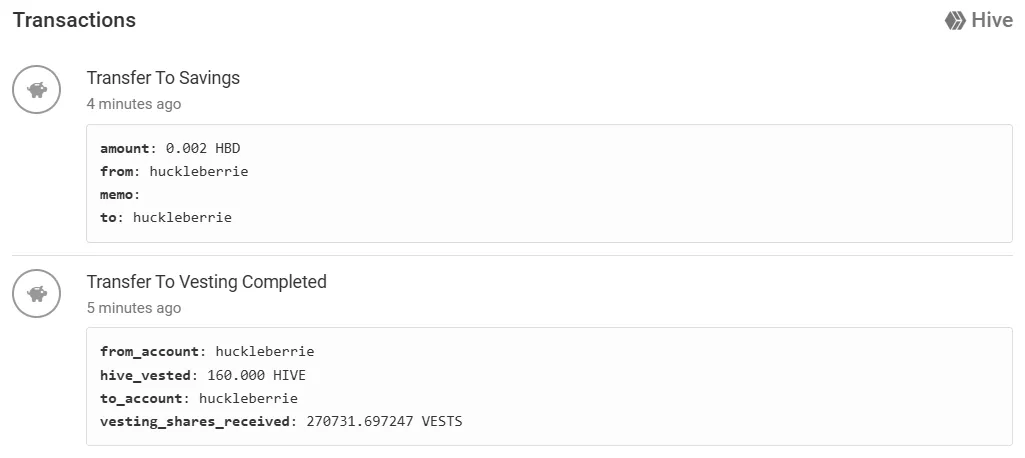Viewport: 1025px width, 458px height.
Task: Click the vesting_shares_received VESTS value
Action: tap(384, 421)
